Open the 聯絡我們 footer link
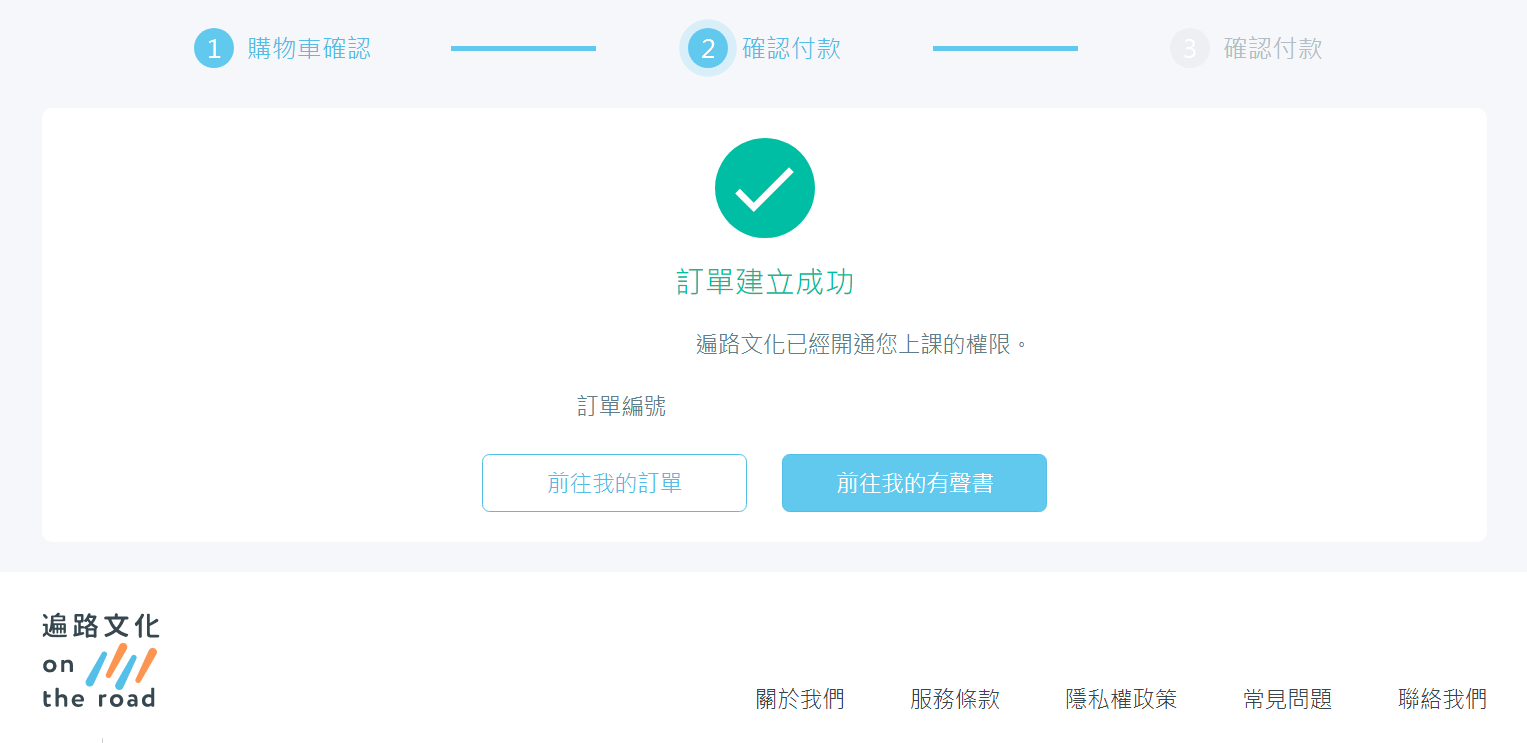The height and width of the screenshot is (743, 1527). pos(1442,699)
